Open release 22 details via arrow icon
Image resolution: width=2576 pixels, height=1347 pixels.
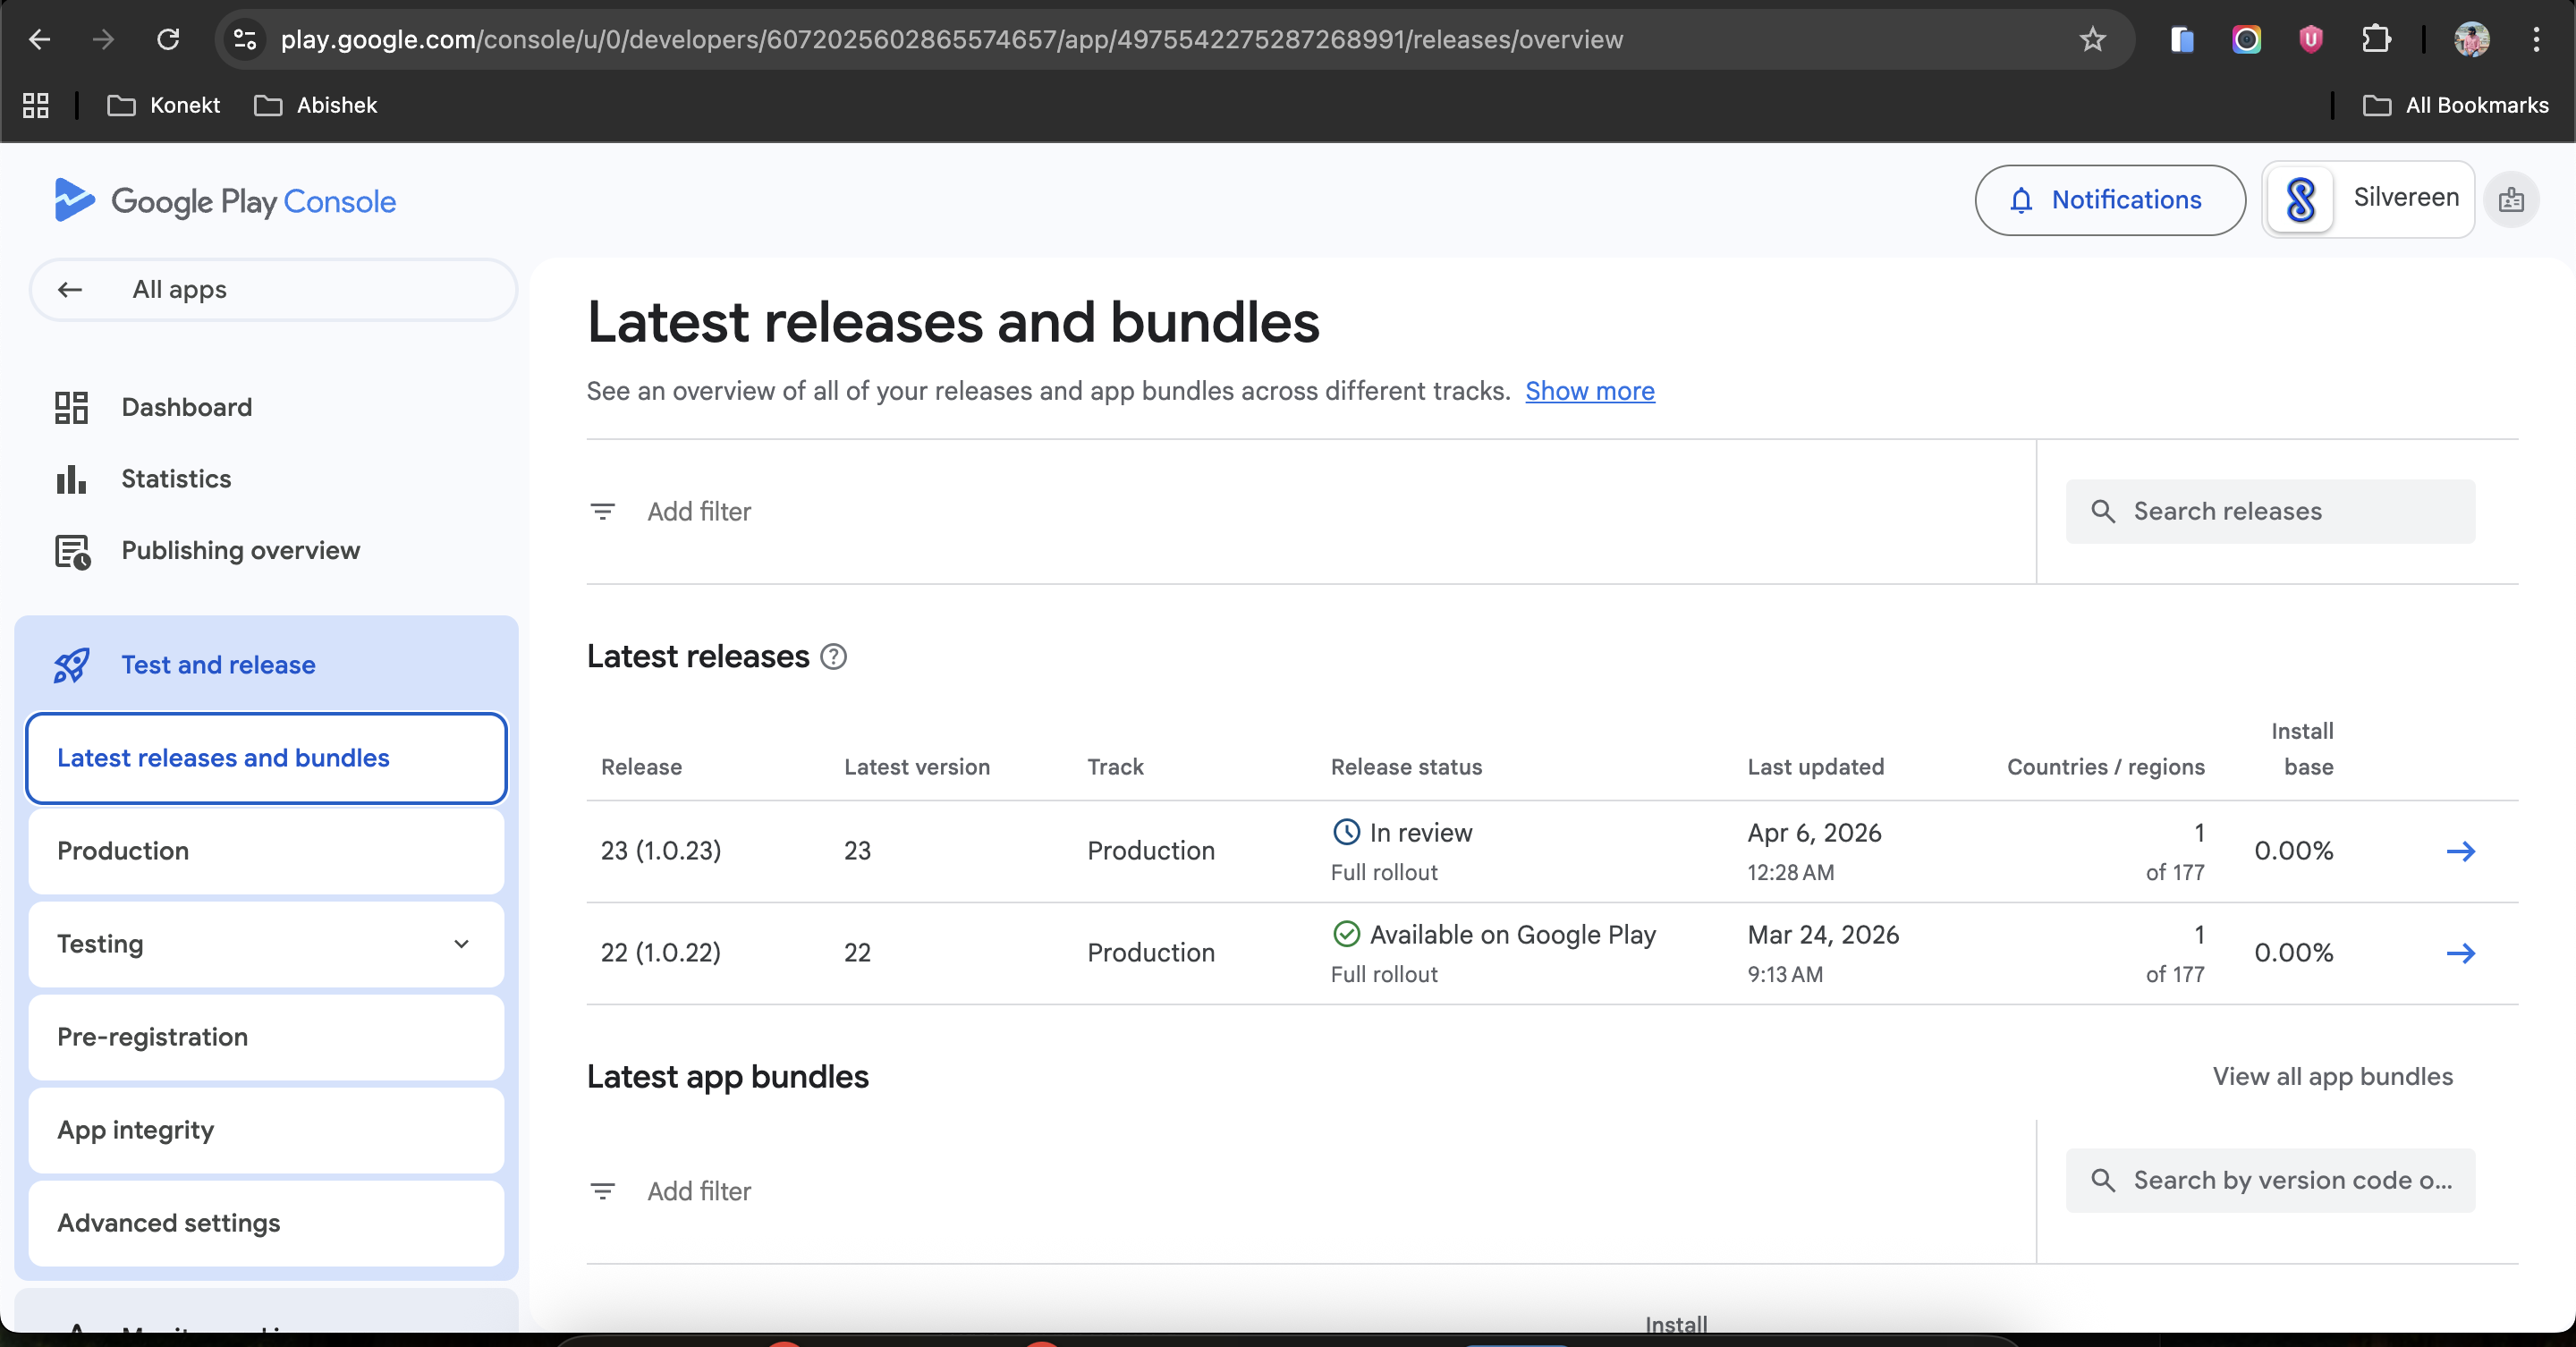pos(2460,953)
